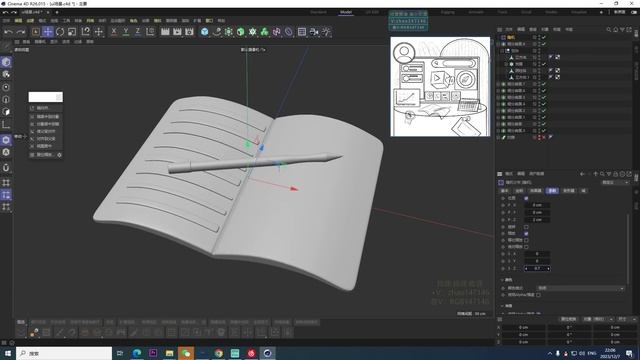Collapse the null group in the Object Manager
The image size is (640, 360).
(502, 51)
